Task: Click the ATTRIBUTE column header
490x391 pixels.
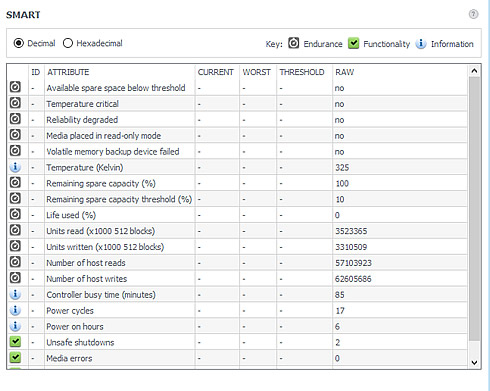Action: pos(68,72)
